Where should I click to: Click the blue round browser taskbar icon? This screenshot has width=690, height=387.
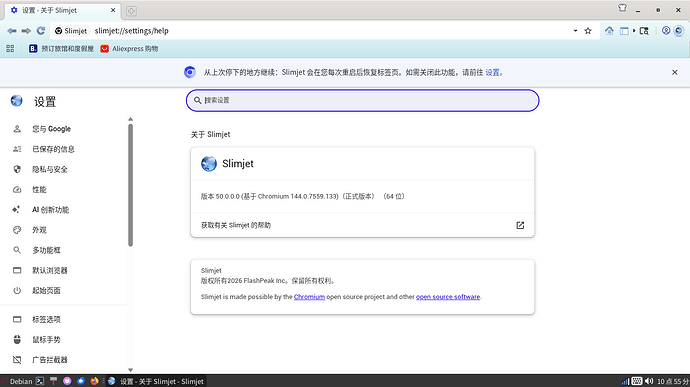pos(81,381)
